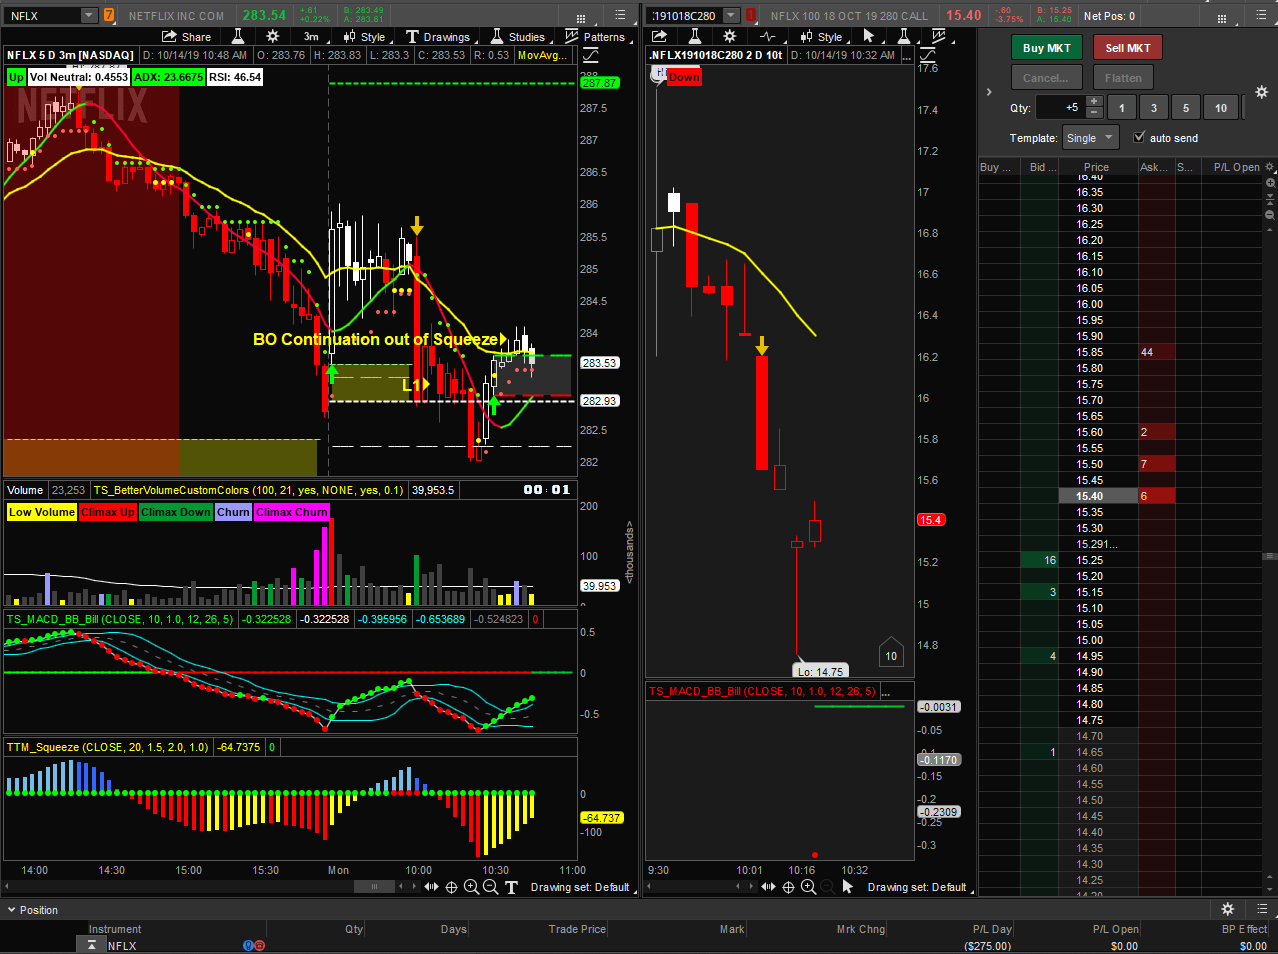This screenshot has height=954, width=1278.
Task: Click the price axis scale icon under Patterns
Action: (x=590, y=55)
